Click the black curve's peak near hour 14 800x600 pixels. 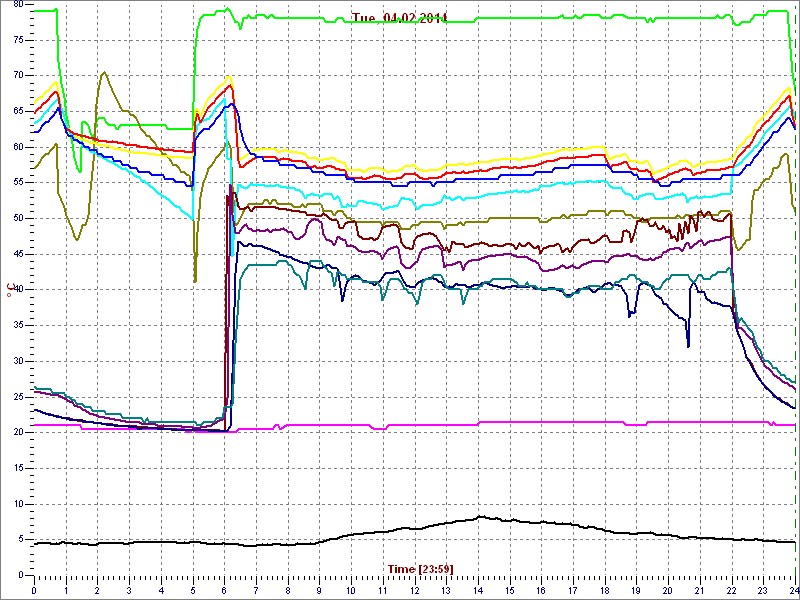[x=480, y=517]
